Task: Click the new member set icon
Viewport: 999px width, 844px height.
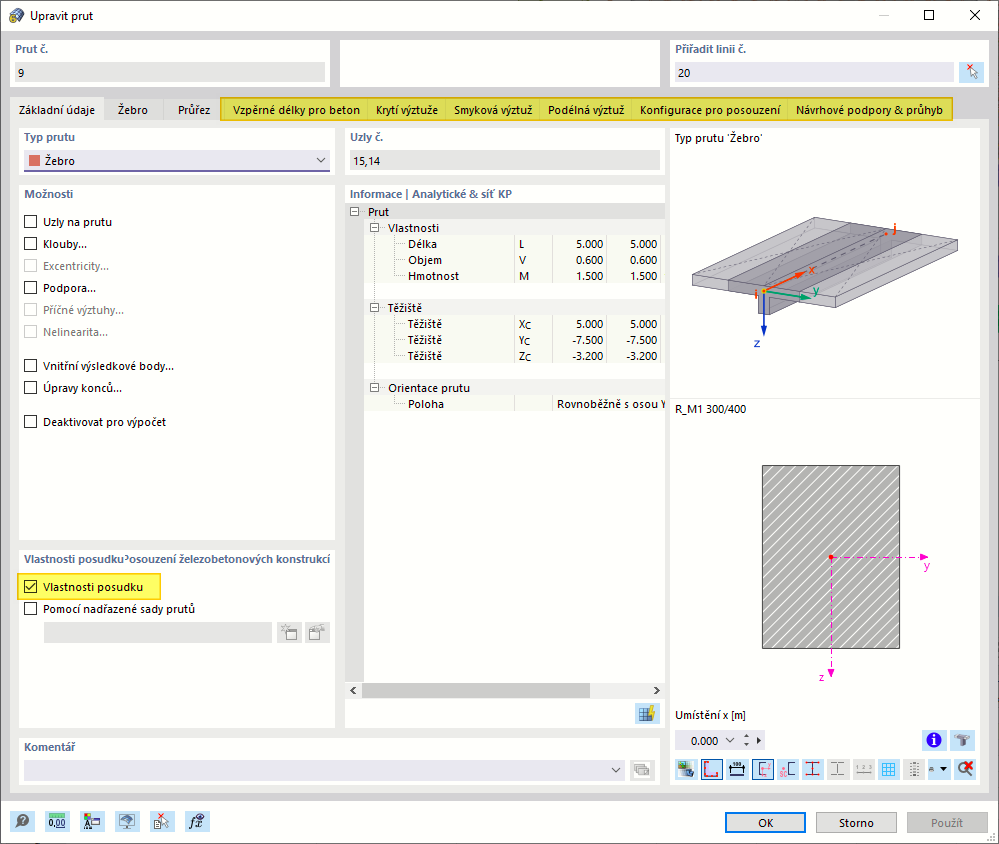Action: coord(289,633)
